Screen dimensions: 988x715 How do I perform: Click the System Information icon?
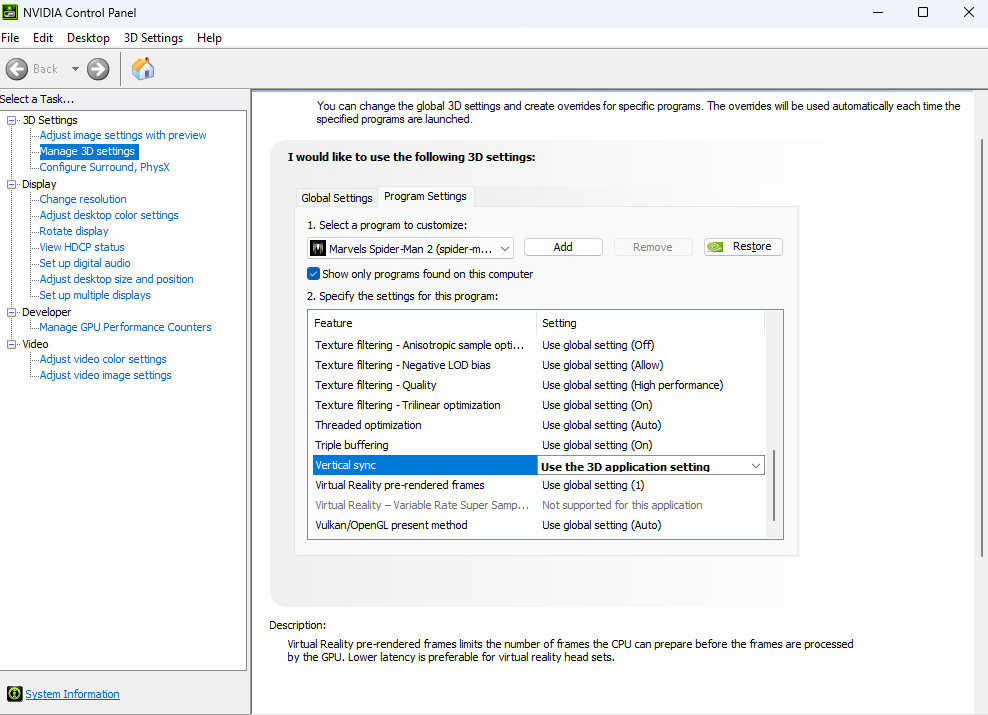[14, 694]
